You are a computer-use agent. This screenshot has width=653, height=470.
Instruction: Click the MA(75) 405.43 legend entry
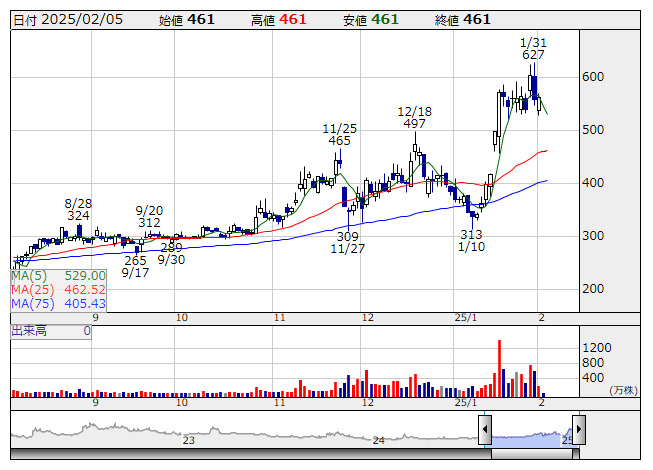58,303
